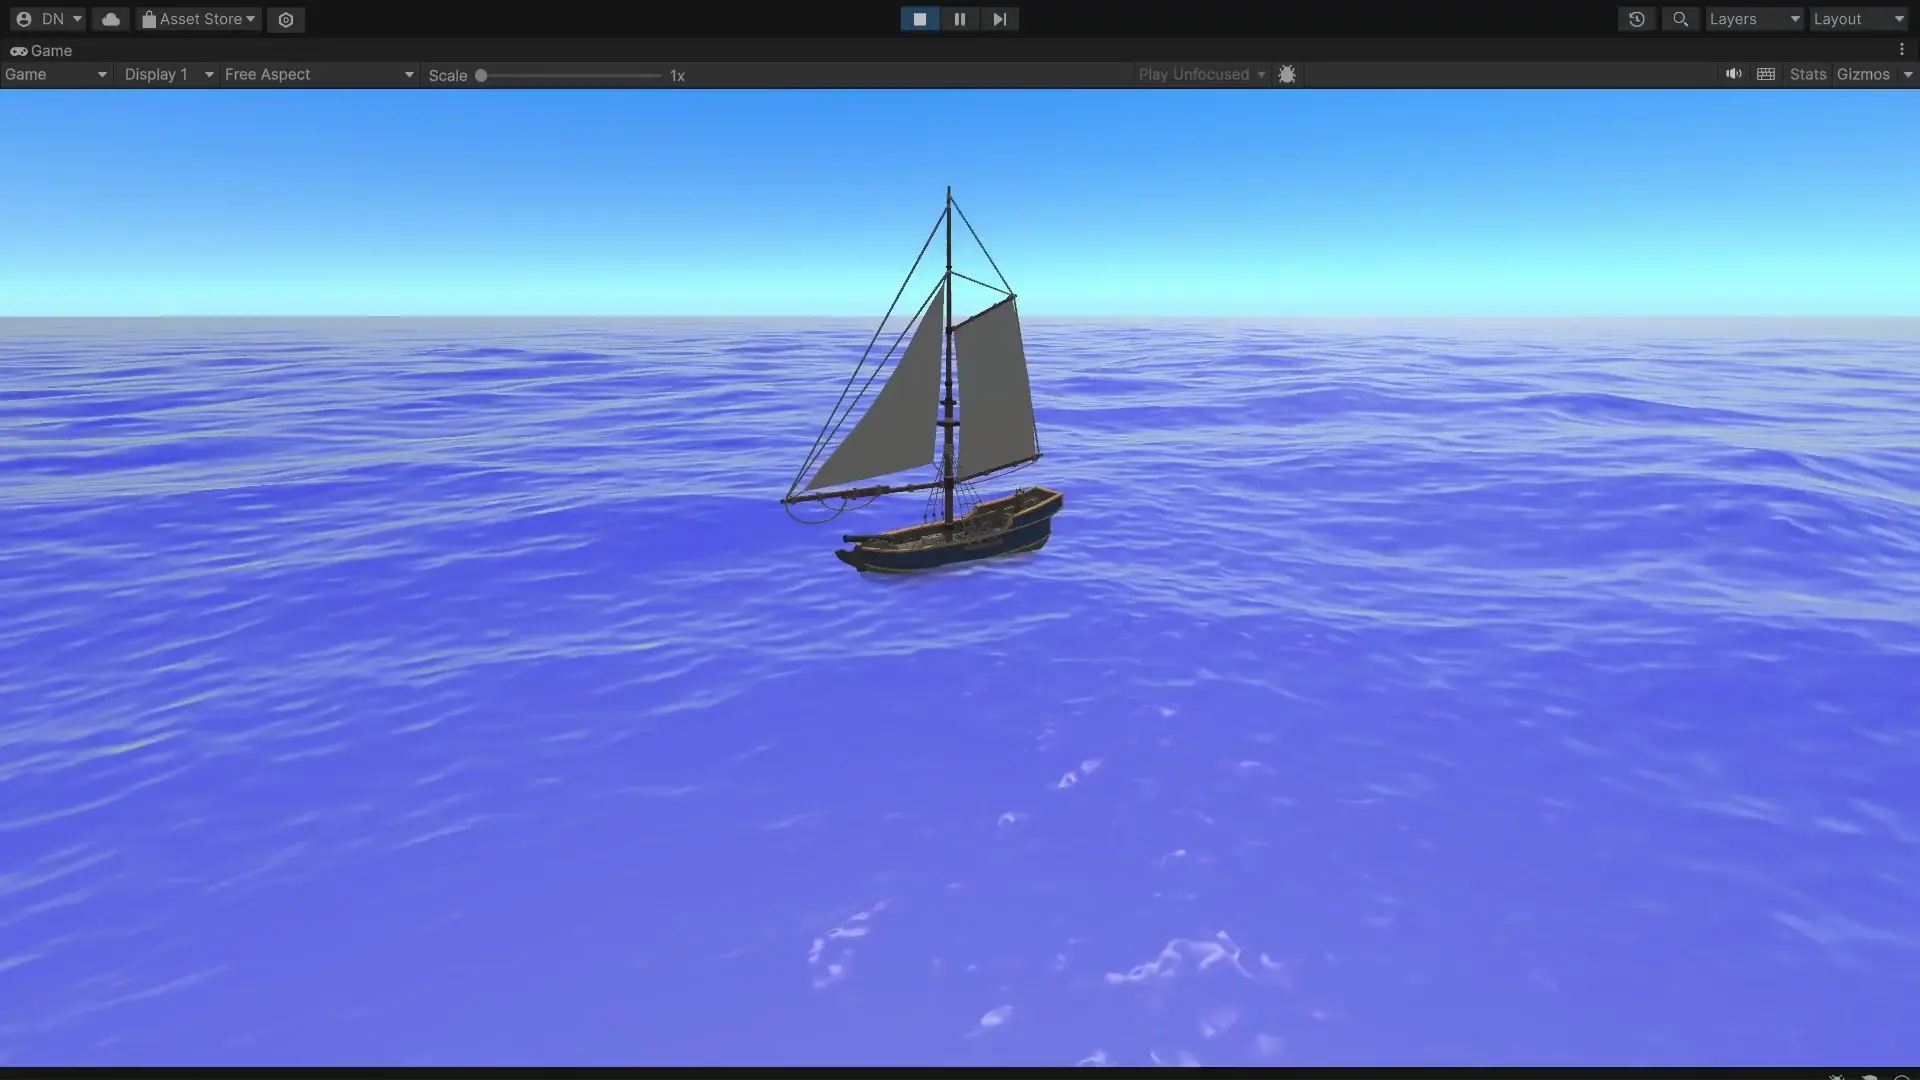The width and height of the screenshot is (1920, 1080).
Task: Open the Layers dropdown
Action: (x=1754, y=19)
